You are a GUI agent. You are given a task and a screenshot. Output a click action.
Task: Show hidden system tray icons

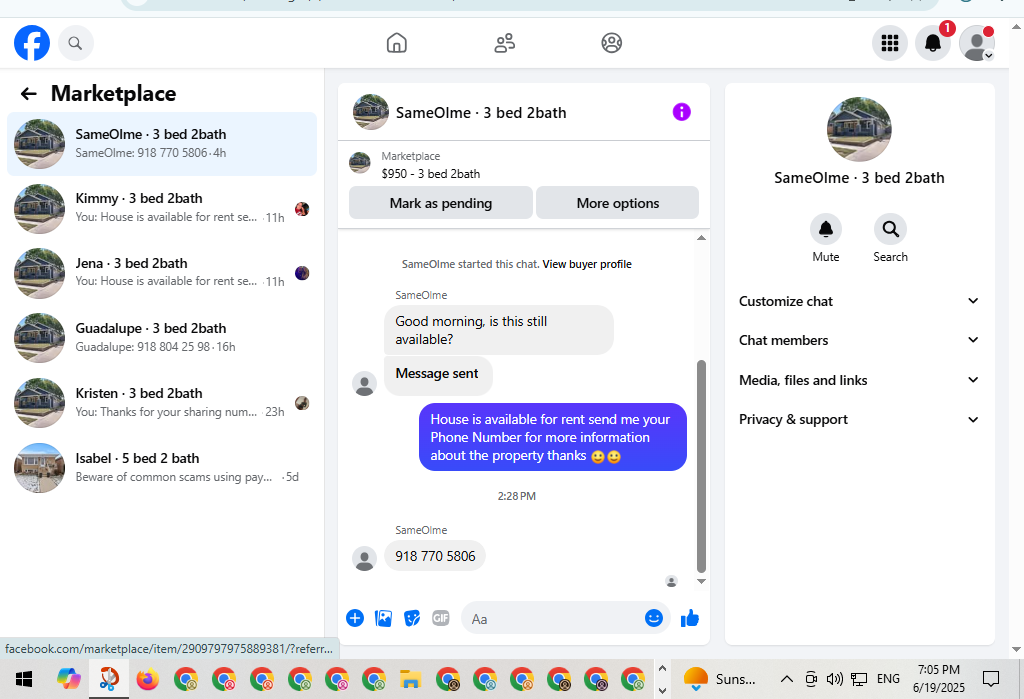pyautogui.click(x=786, y=679)
